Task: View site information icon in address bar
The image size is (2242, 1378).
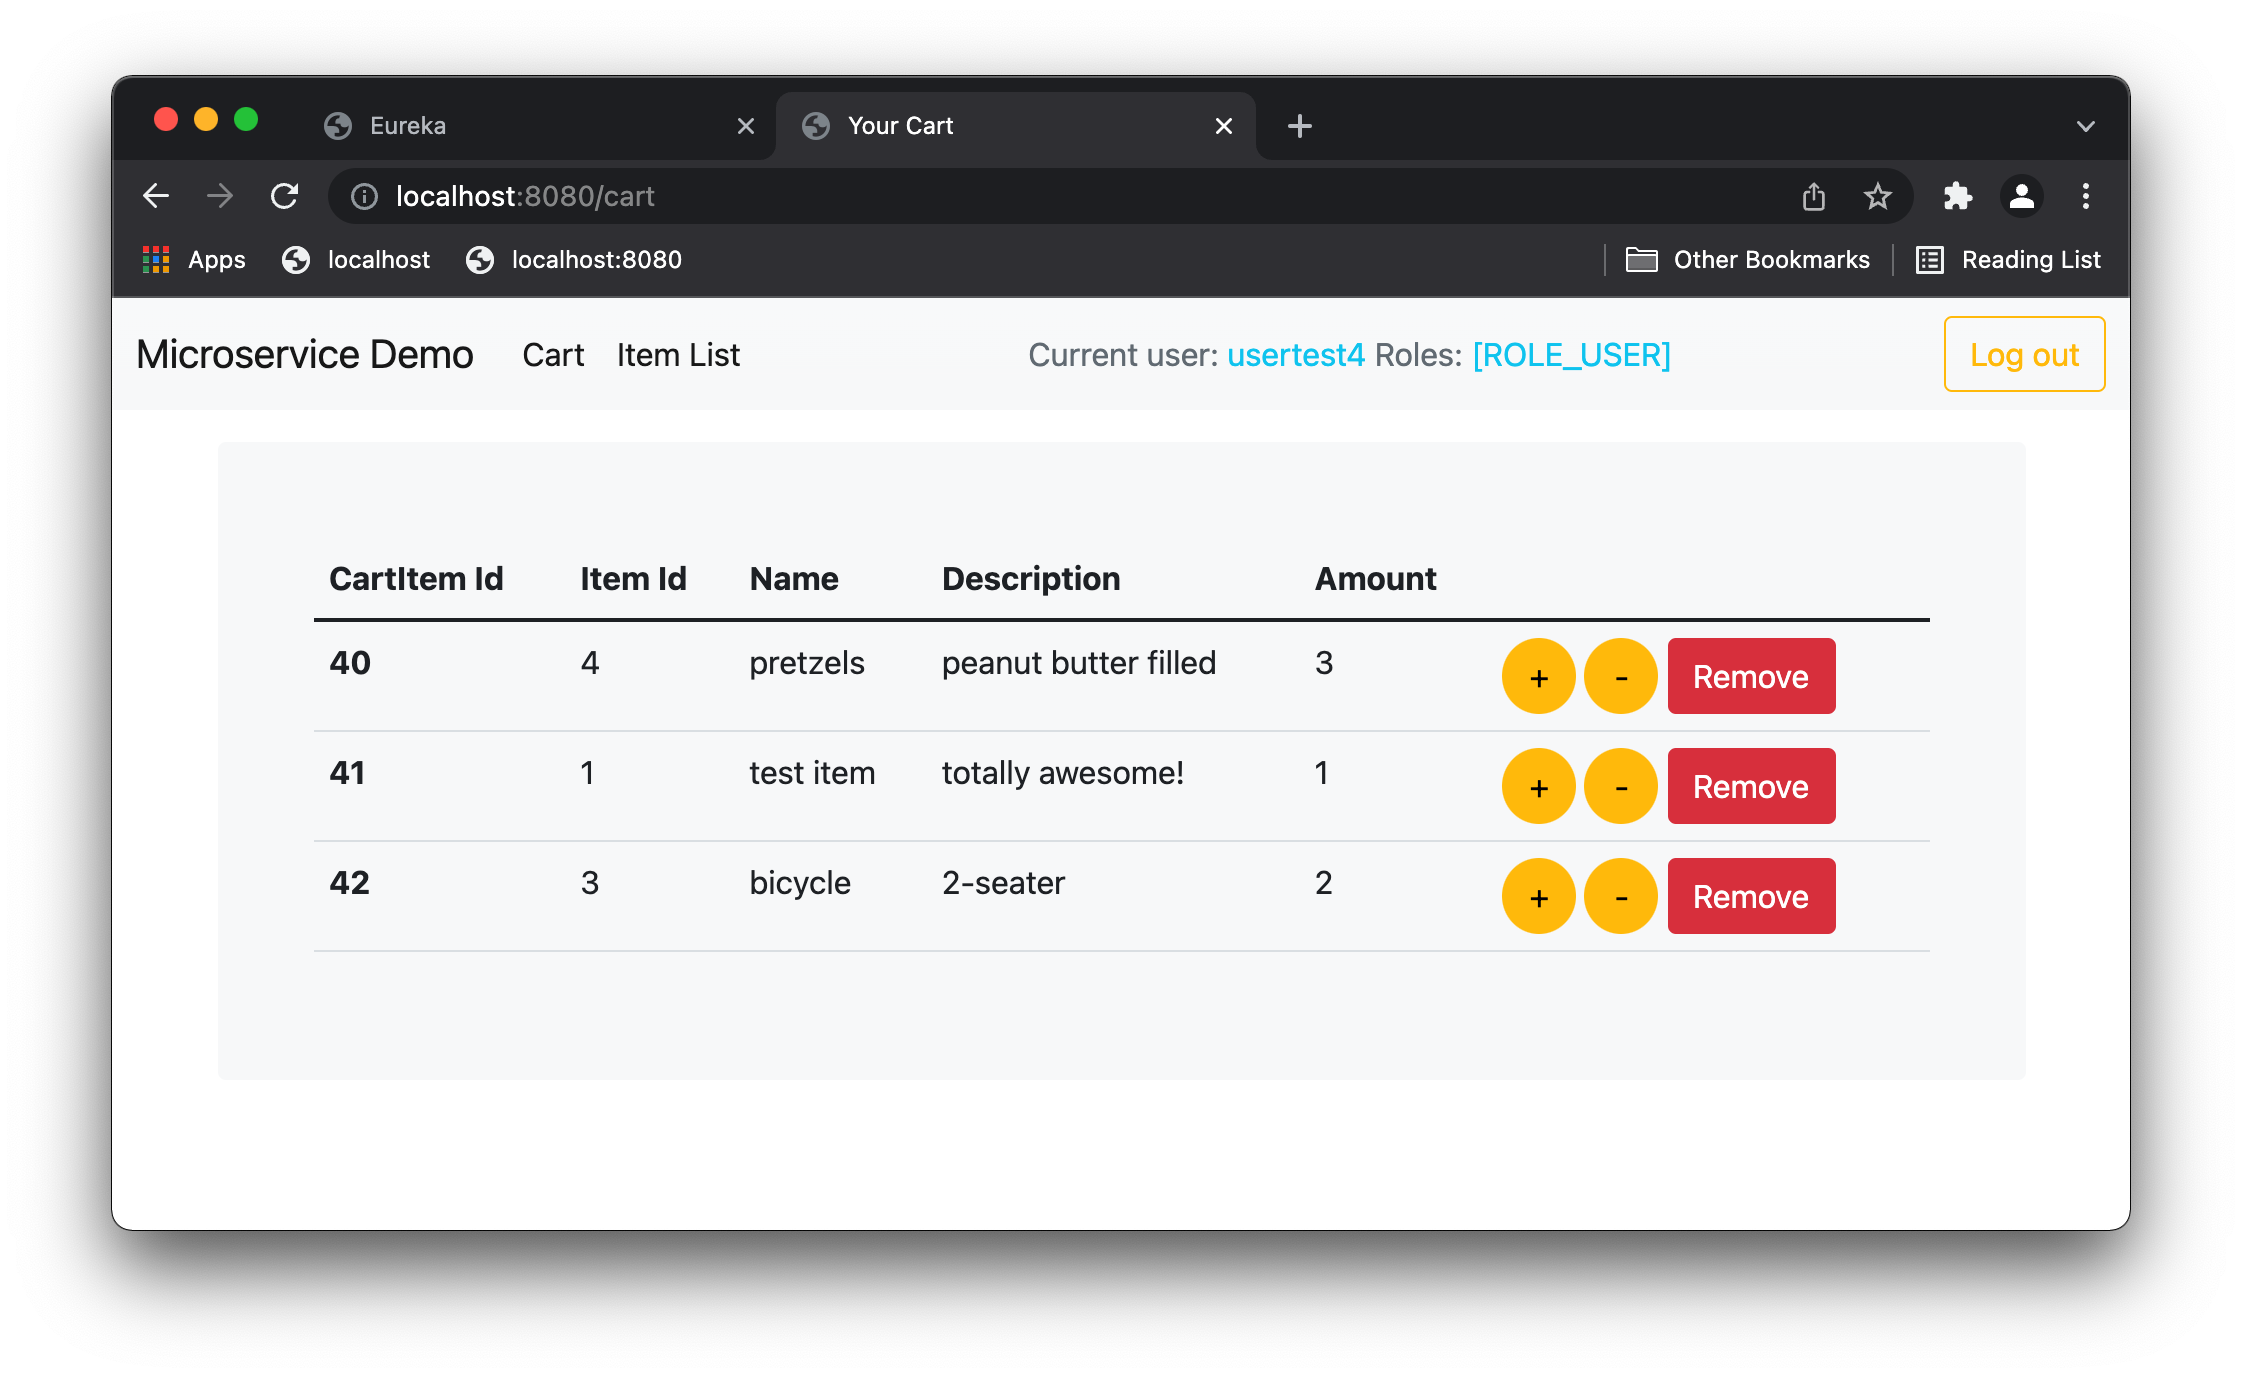Action: point(364,196)
